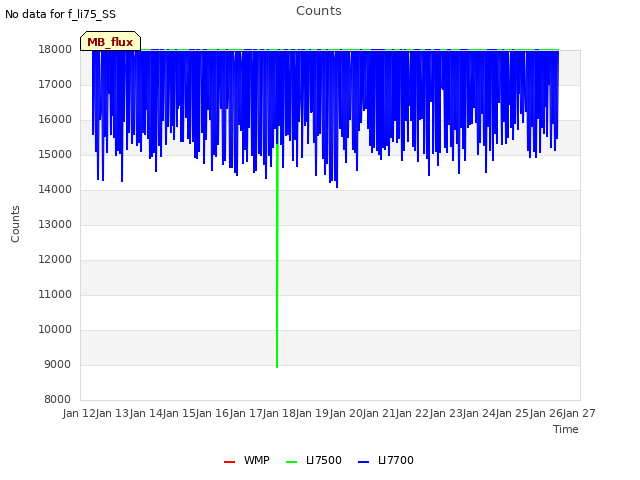Click the Counts chart title
This screenshot has width=640, height=480.
click(319, 11)
